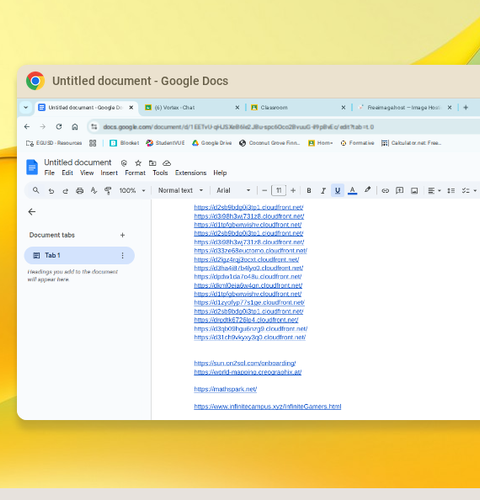Print the document with printer icon
Viewport: 480px width, 500px height.
pos(80,191)
